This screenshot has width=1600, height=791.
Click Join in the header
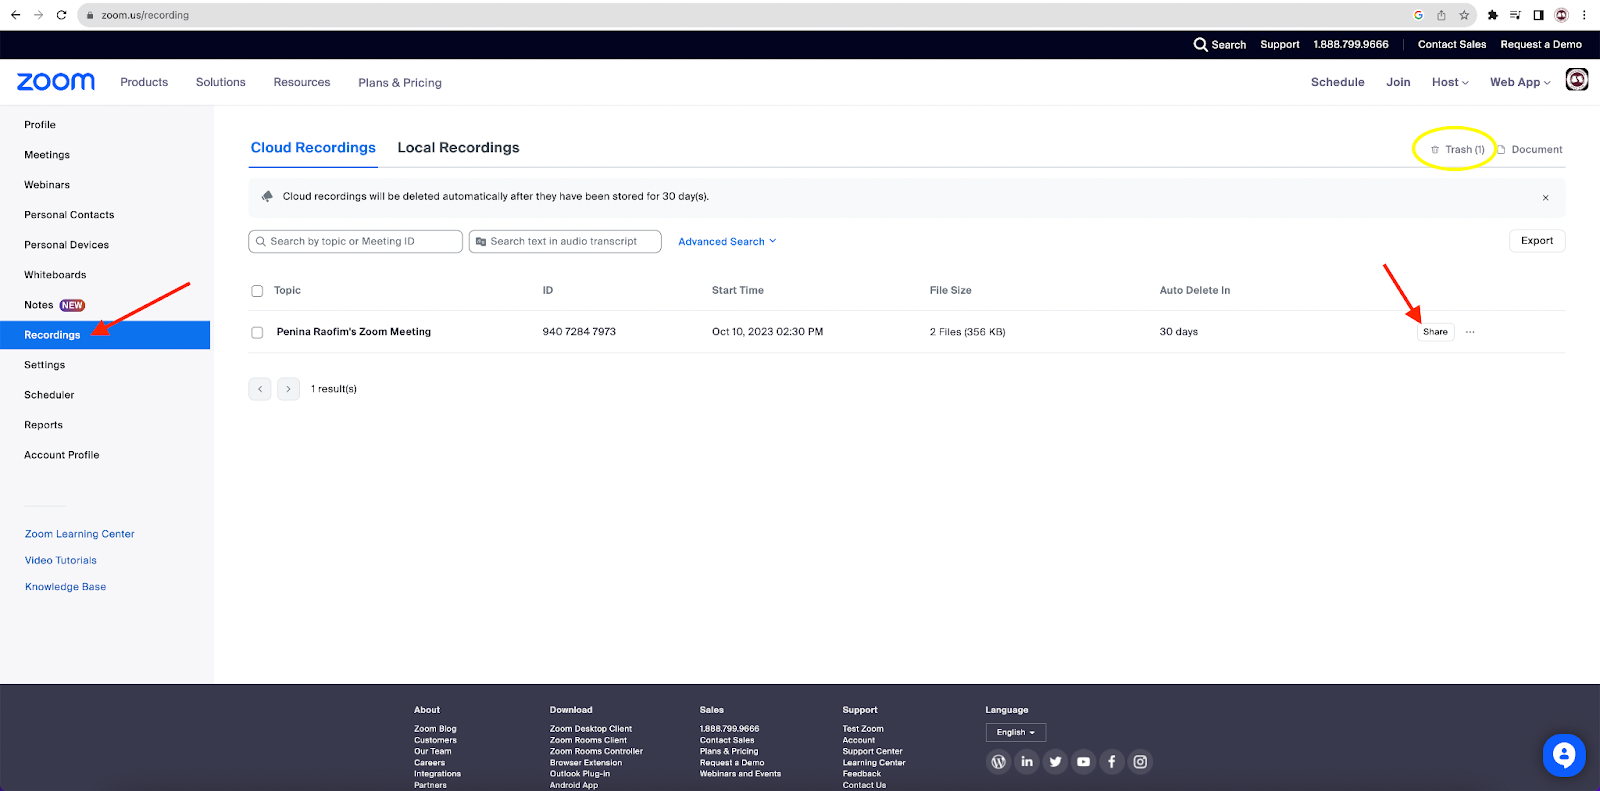1398,82
